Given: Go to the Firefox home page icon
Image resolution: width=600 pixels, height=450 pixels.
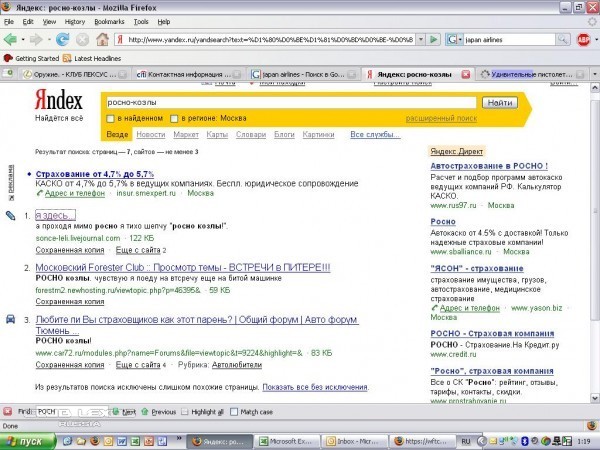Looking at the screenshot, I should pyautogui.click(x=102, y=40).
